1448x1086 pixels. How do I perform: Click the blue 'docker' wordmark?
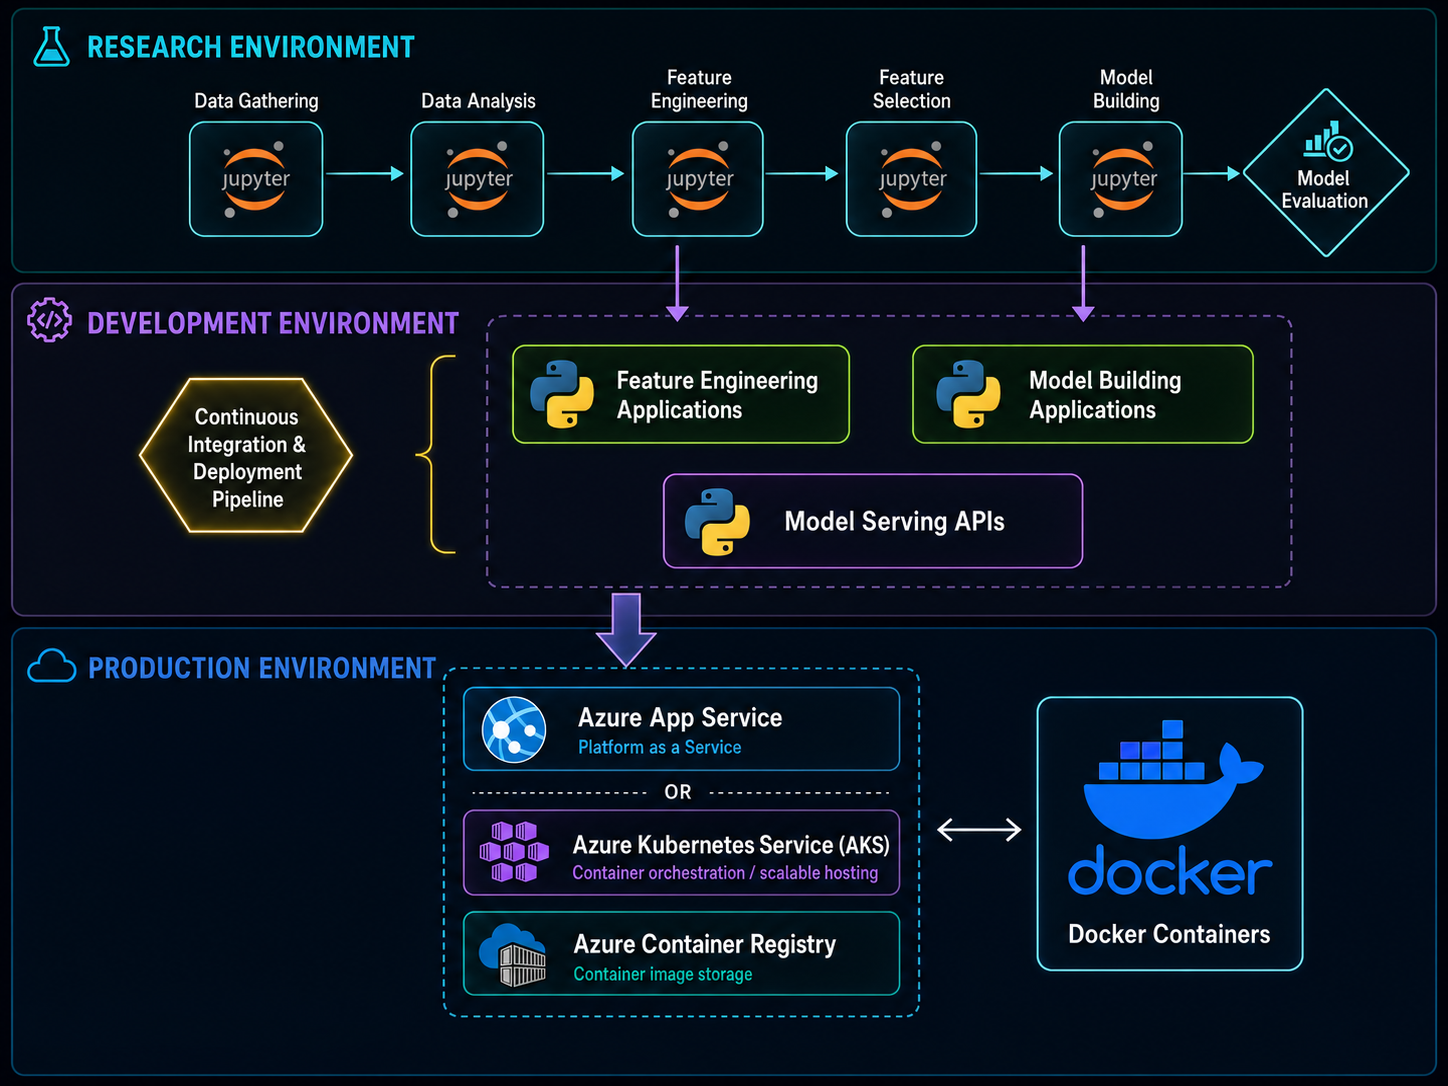click(x=1170, y=871)
